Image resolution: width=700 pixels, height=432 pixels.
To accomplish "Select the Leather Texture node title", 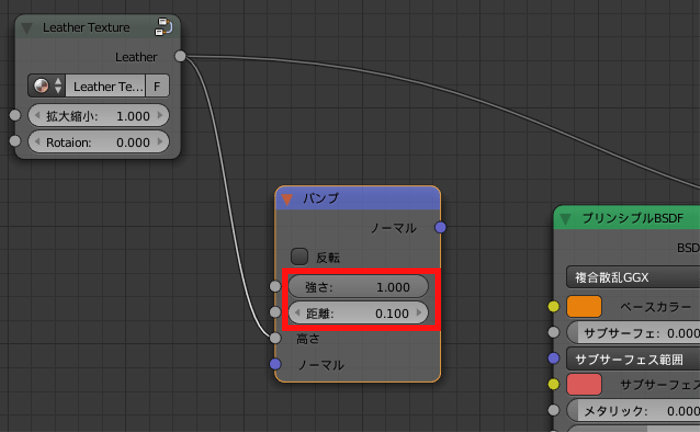I will click(86, 28).
